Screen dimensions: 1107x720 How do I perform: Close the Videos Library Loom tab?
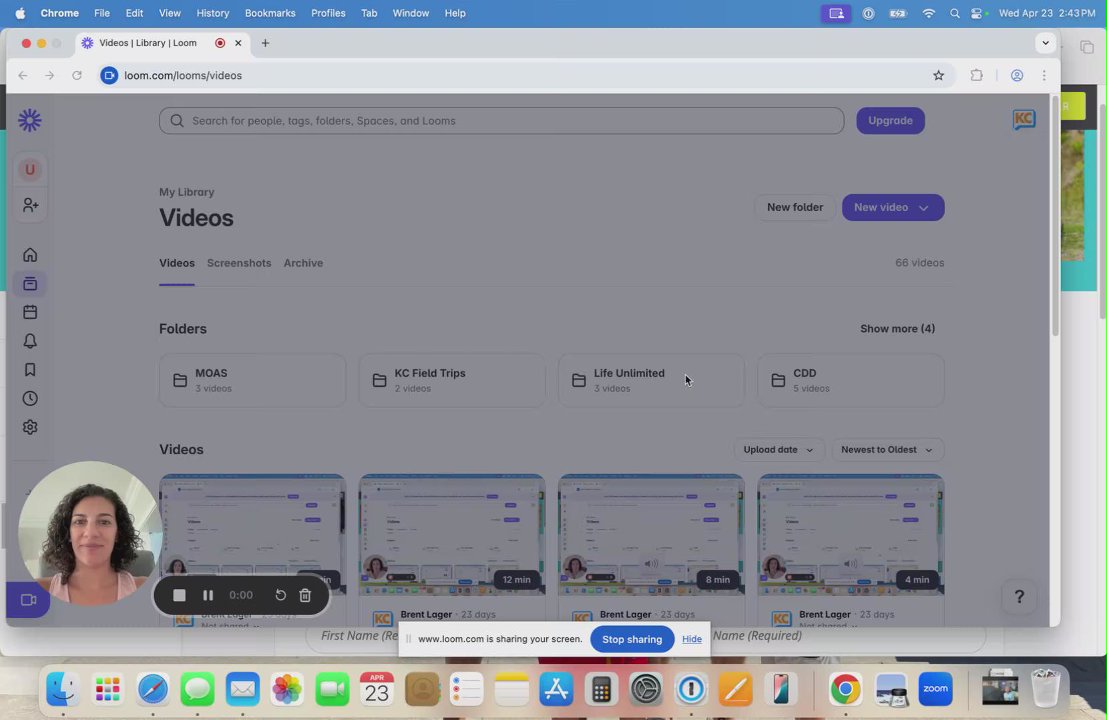click(238, 43)
